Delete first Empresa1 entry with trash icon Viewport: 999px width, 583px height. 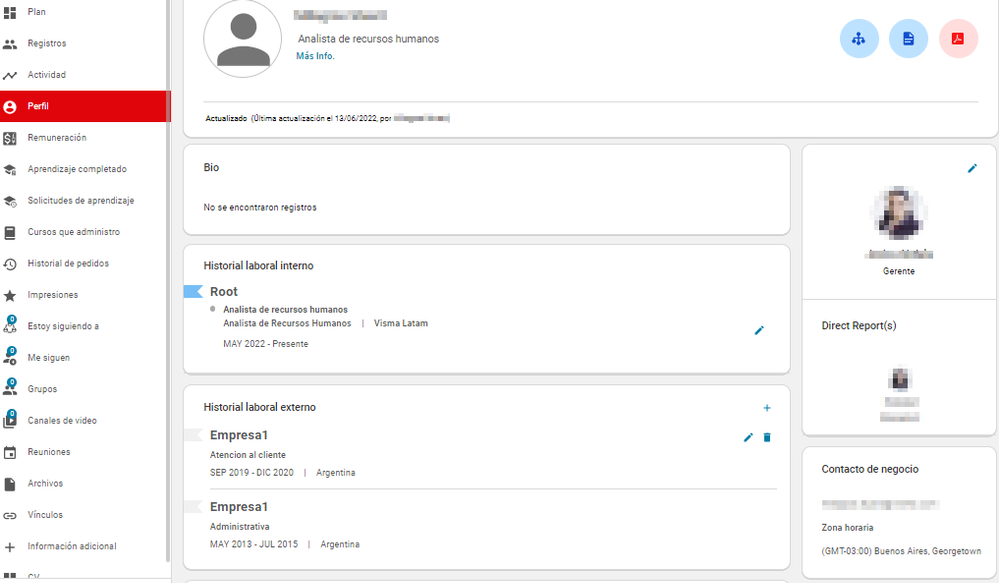coord(767,437)
